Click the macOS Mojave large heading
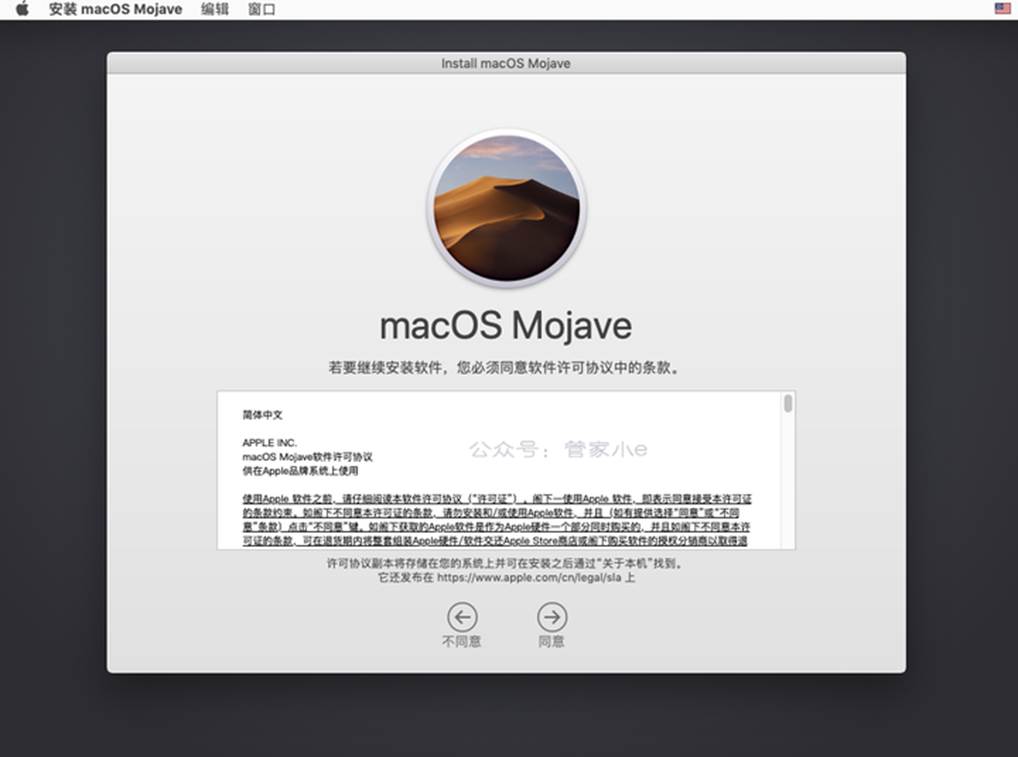Viewport: 1018px width, 757px height. click(506, 326)
